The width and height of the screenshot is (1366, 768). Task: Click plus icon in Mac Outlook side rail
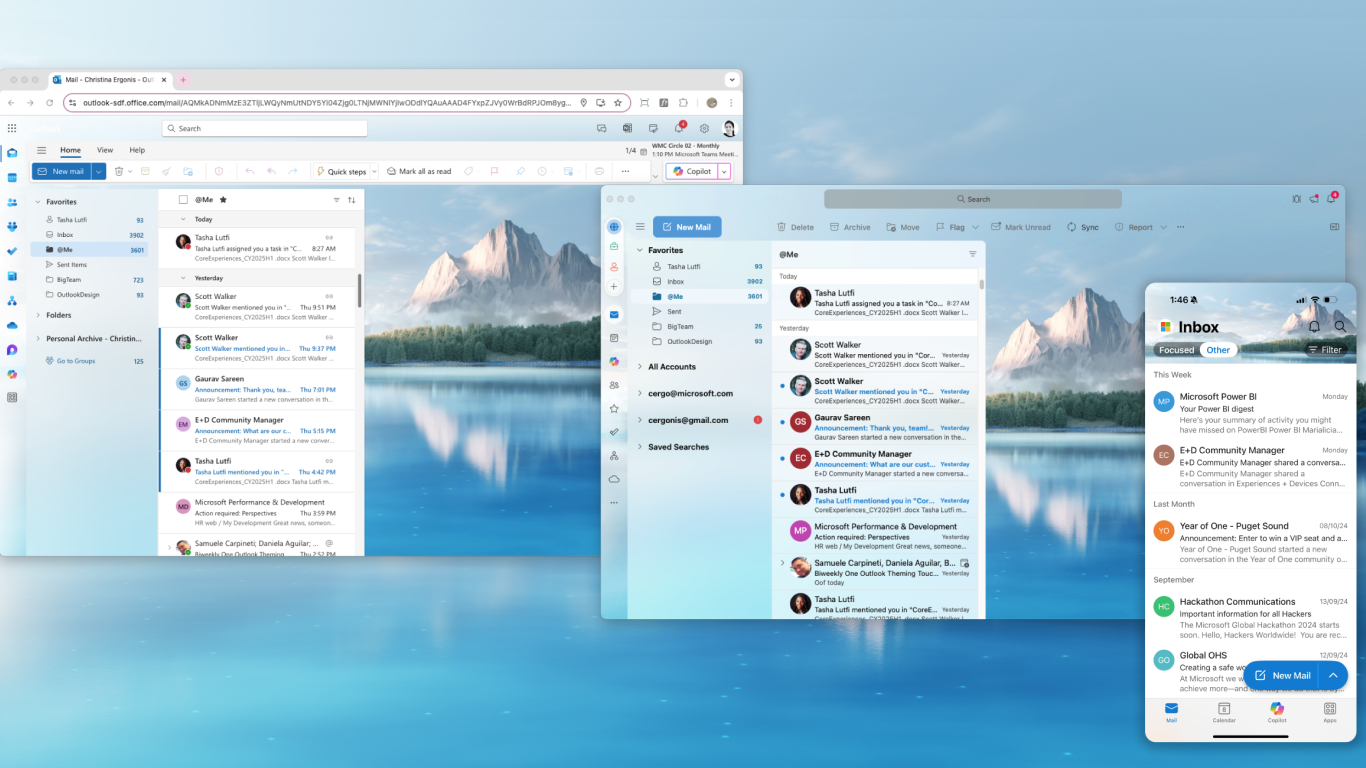[x=614, y=287]
